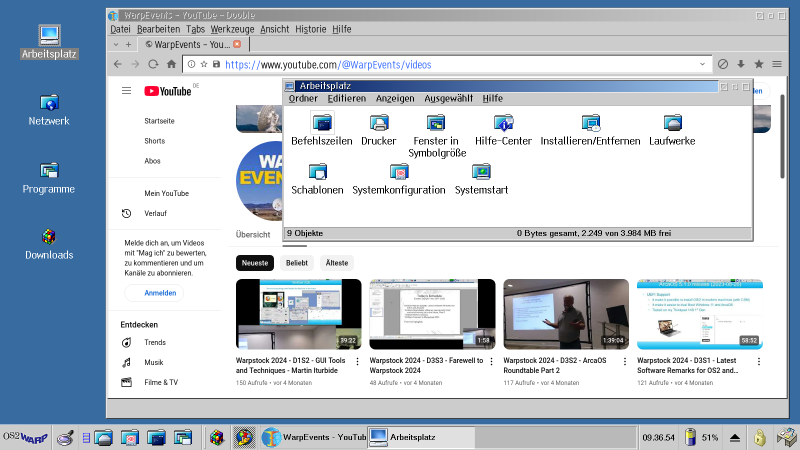Open the Dooble hamburger menu
The height and width of the screenshot is (450, 800).
pos(777,64)
